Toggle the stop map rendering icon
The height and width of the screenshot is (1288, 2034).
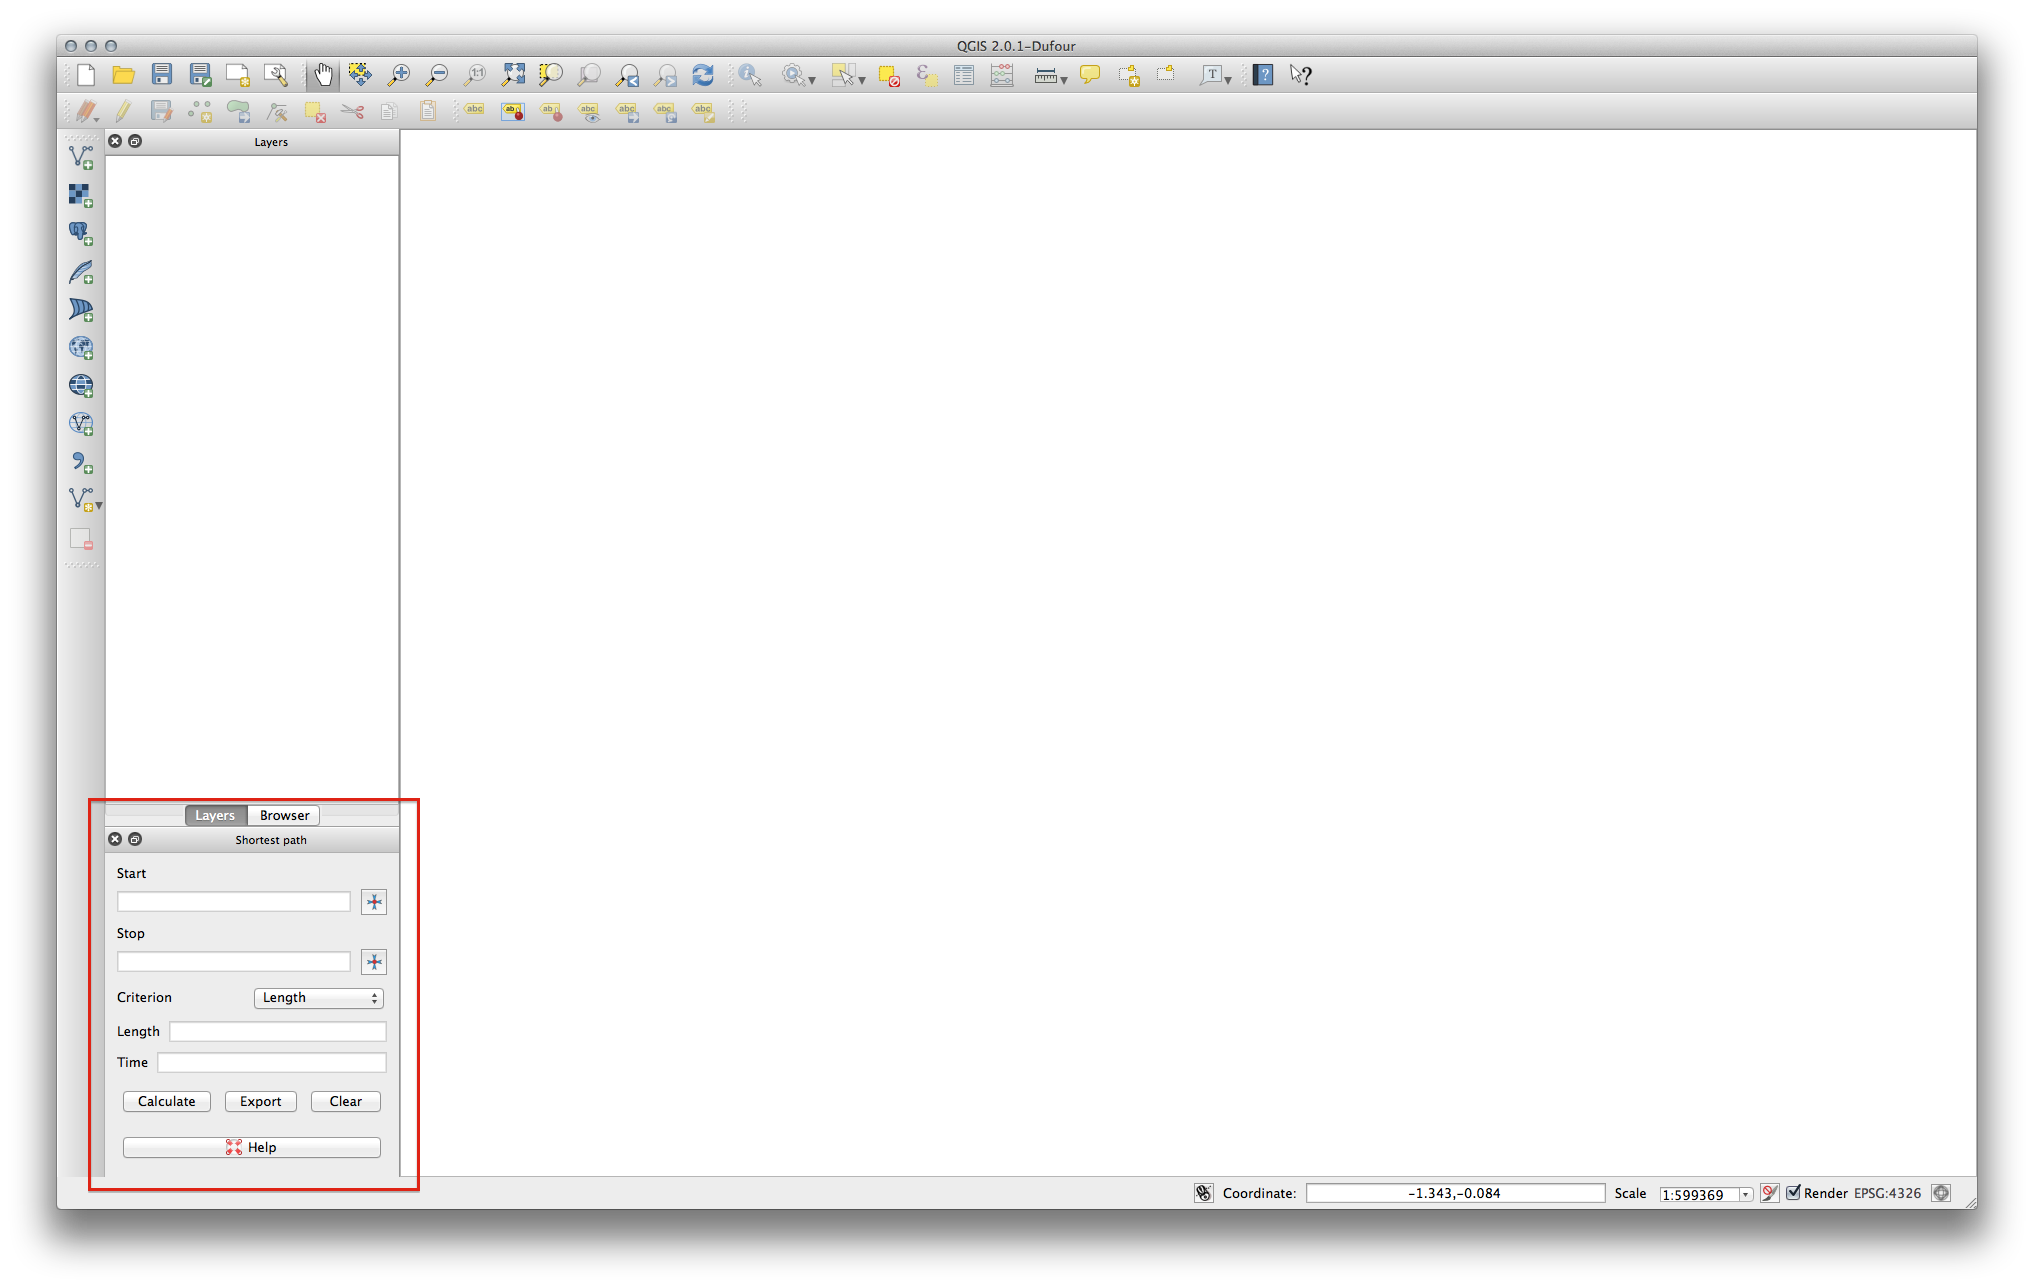(x=1769, y=1193)
